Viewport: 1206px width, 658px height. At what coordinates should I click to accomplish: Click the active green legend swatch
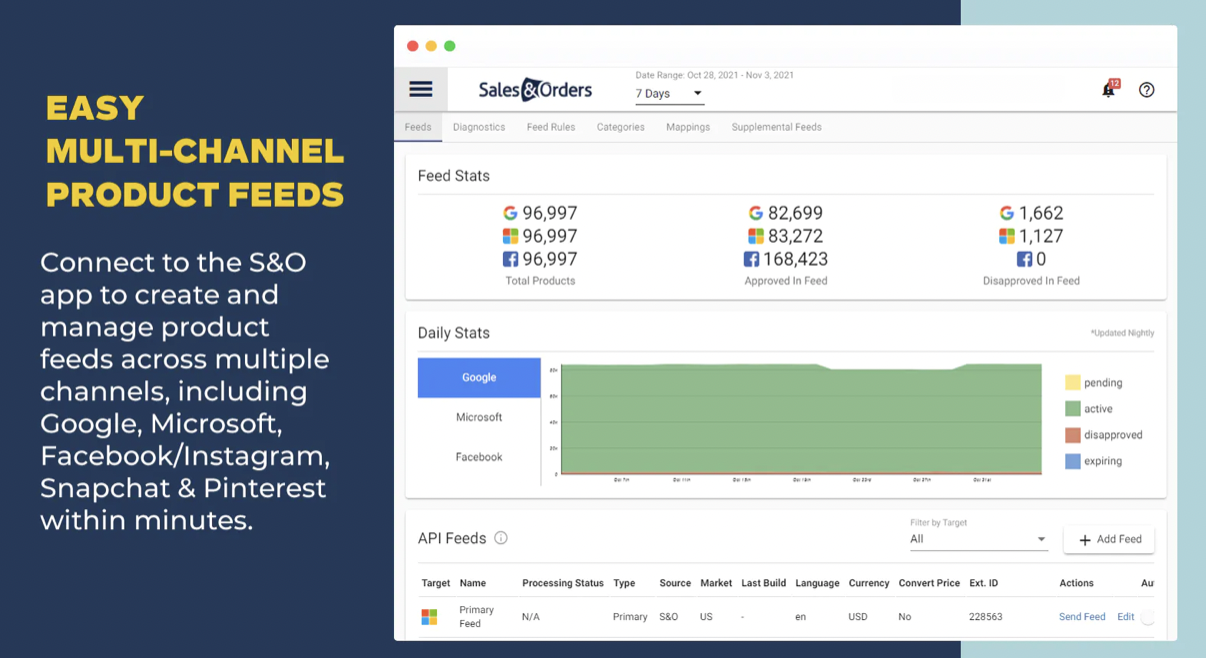coord(1073,408)
